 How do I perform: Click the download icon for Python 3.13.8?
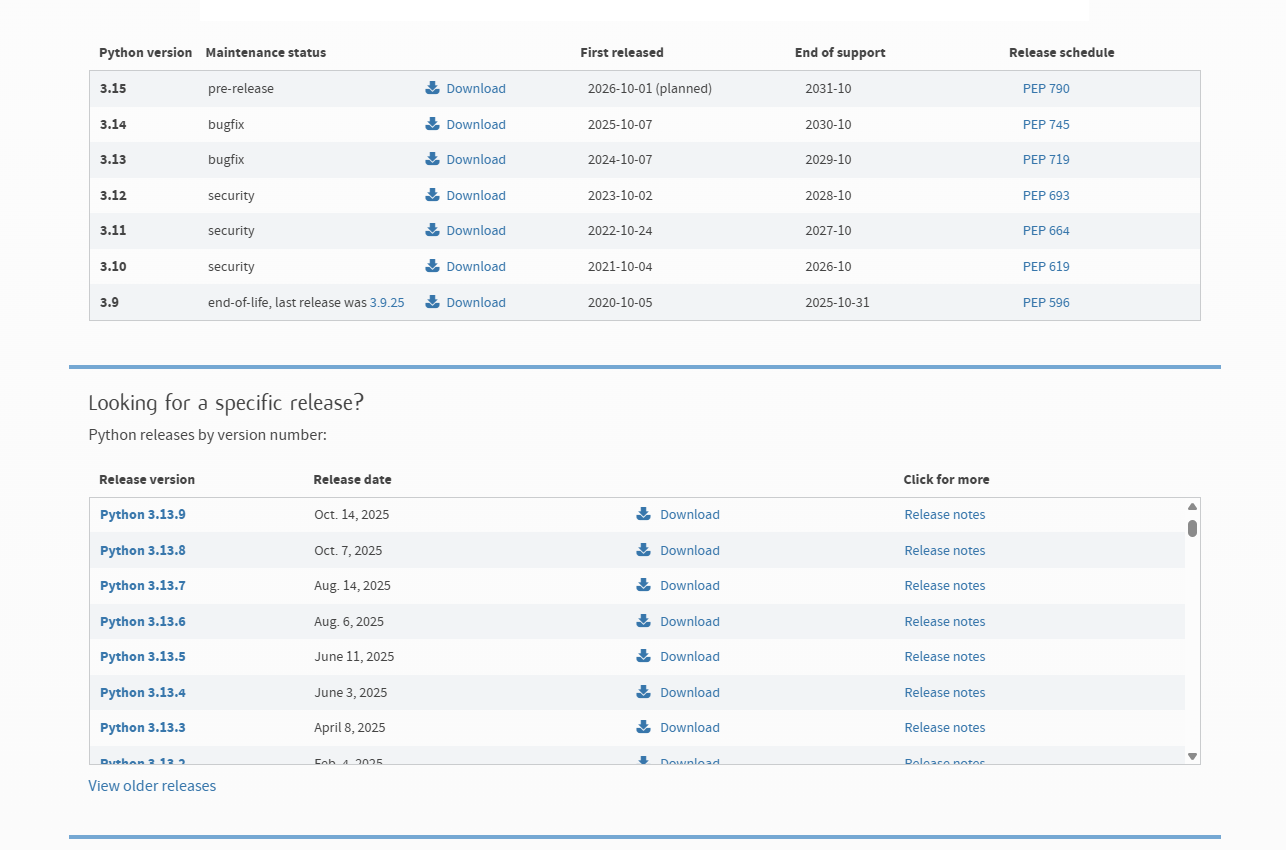point(643,550)
